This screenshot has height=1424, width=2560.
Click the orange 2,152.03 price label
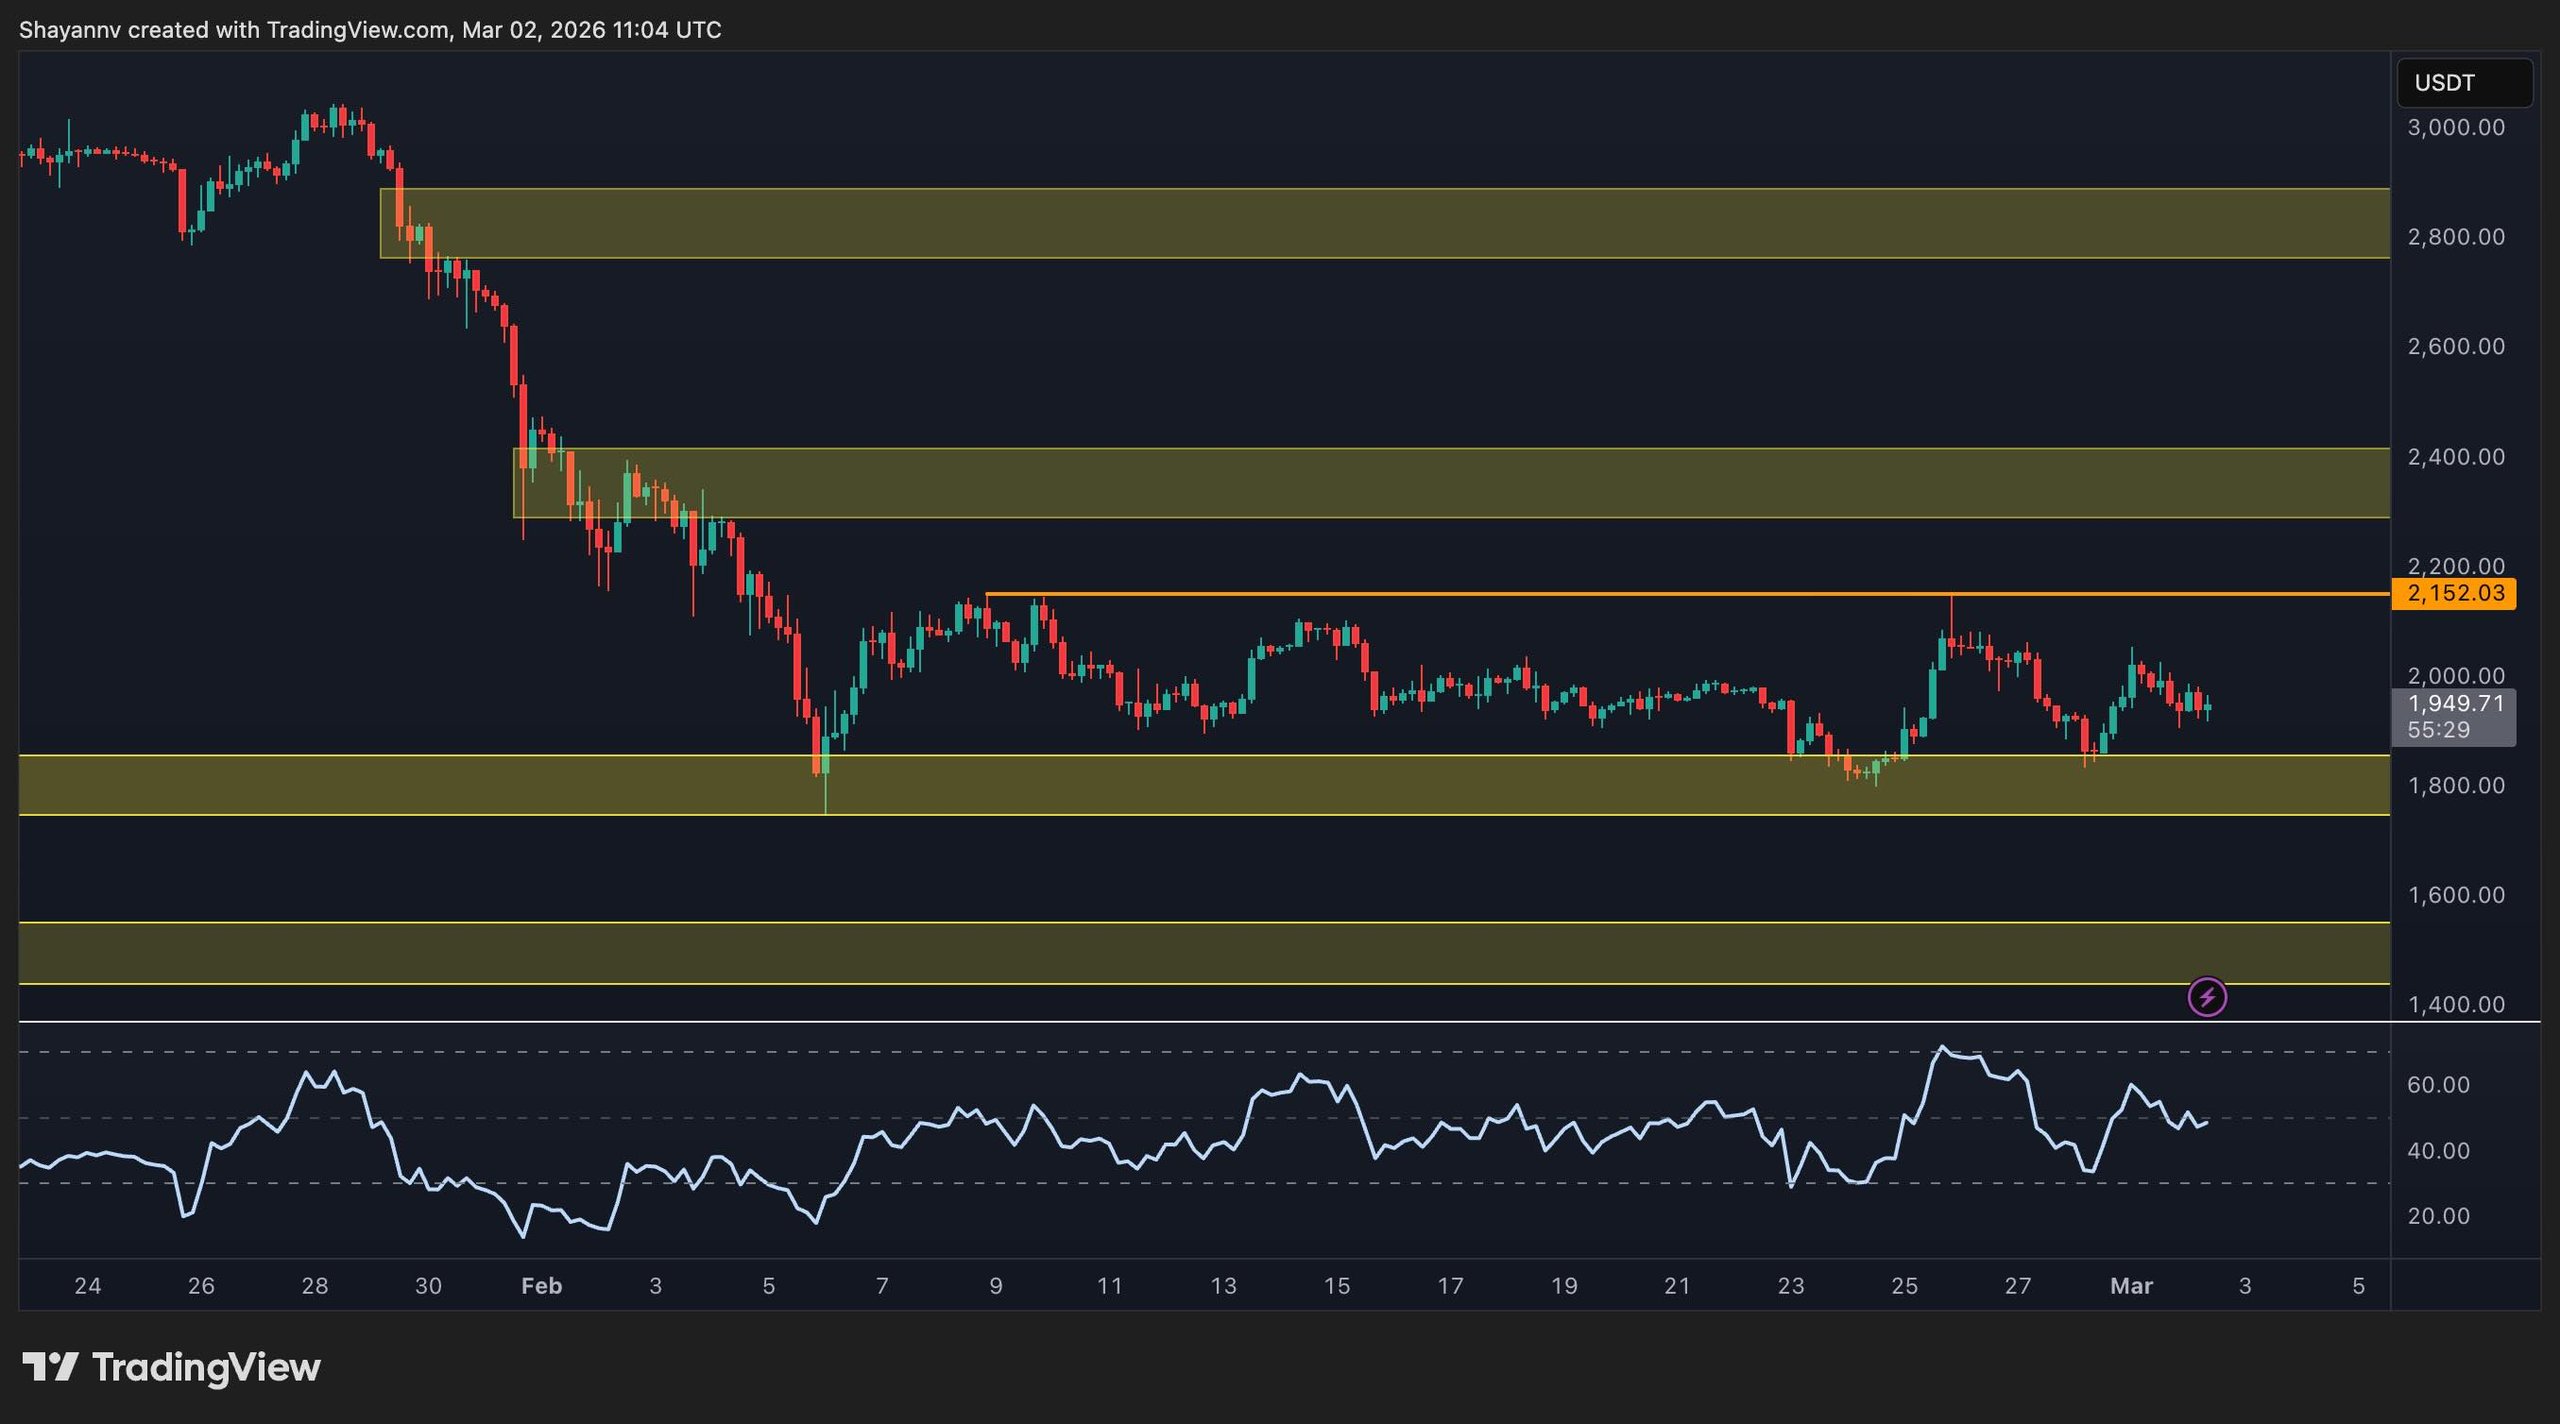pyautogui.click(x=2453, y=593)
